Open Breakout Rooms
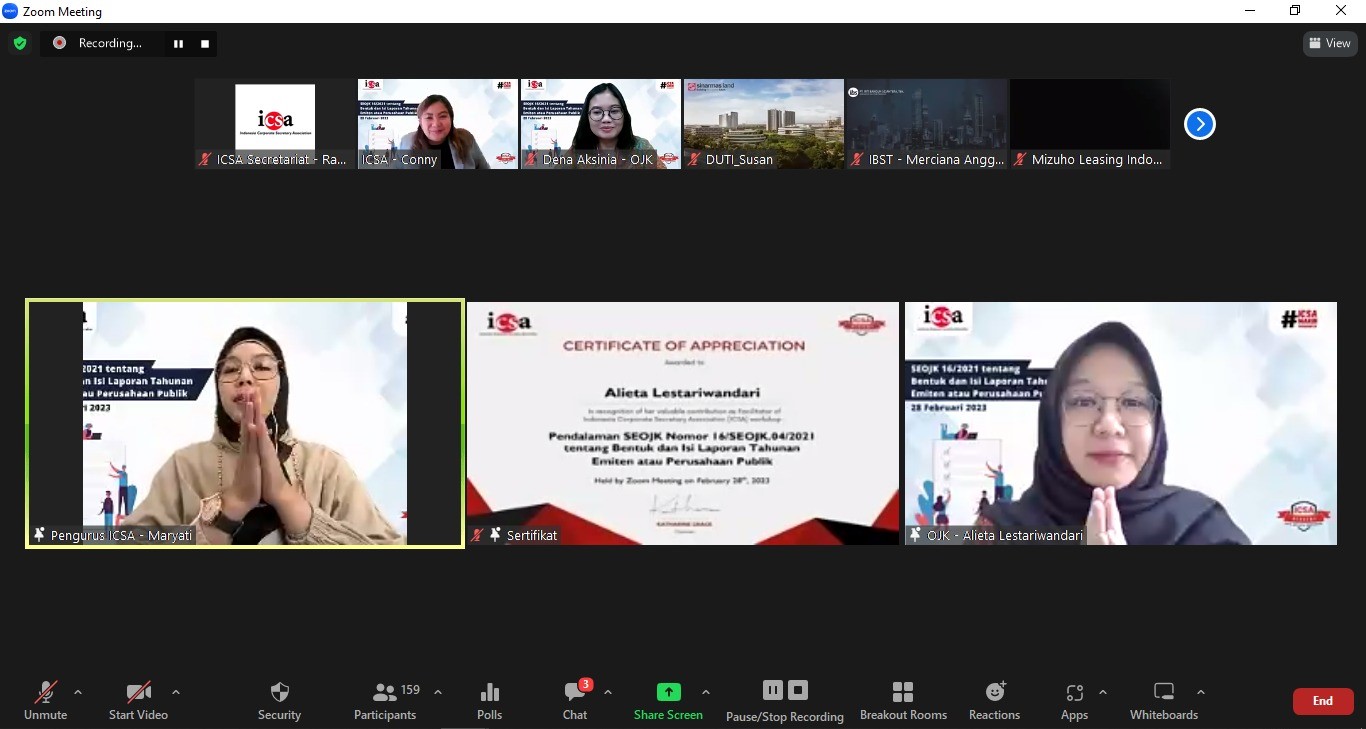Image resolution: width=1366 pixels, height=729 pixels. coord(903,701)
